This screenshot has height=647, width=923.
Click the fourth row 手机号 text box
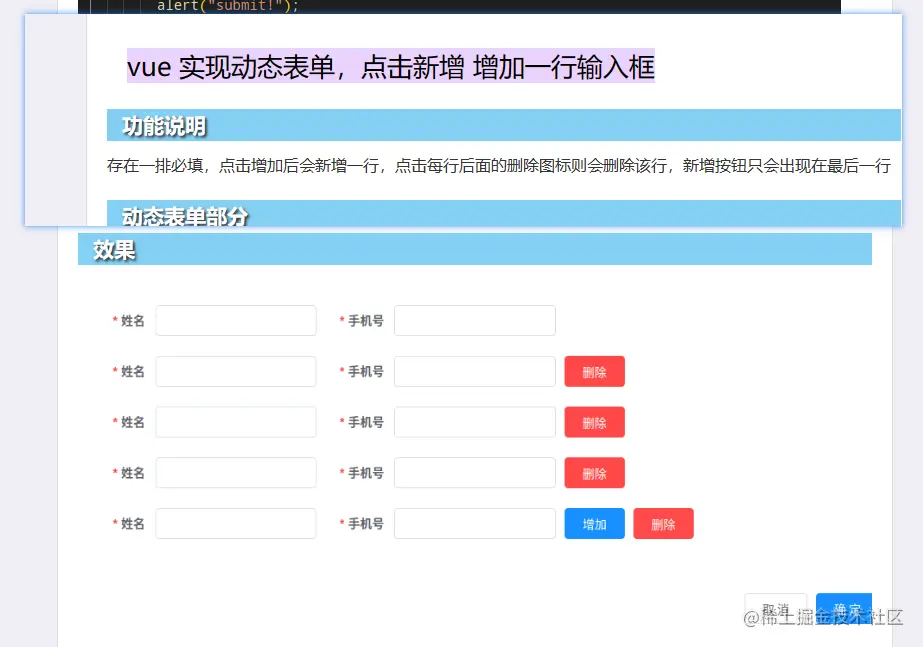(x=475, y=472)
